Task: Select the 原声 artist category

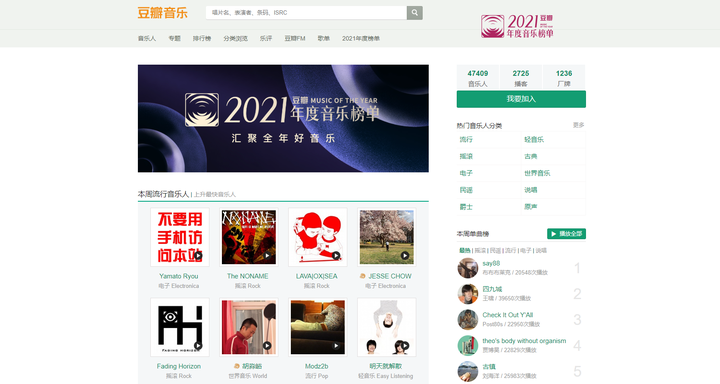Action: [x=531, y=207]
